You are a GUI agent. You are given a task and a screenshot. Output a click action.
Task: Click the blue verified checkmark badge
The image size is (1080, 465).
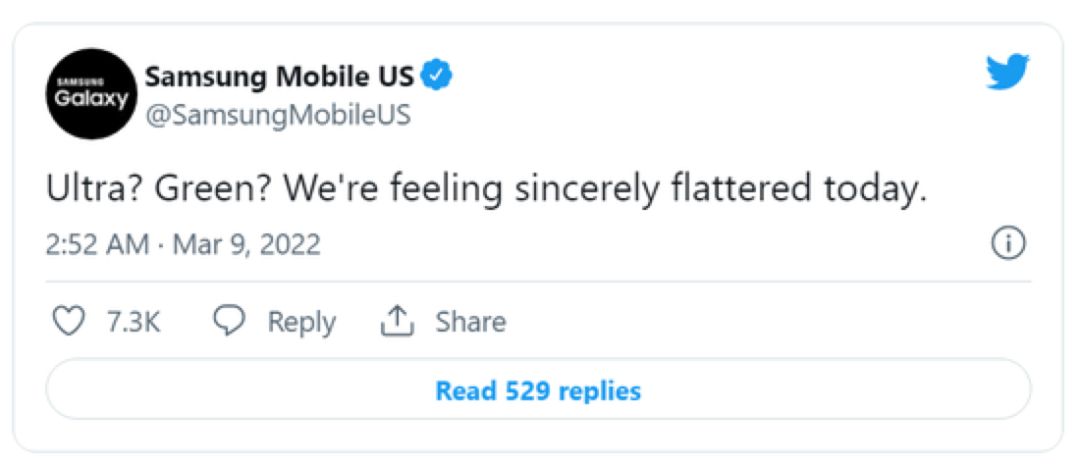436,75
